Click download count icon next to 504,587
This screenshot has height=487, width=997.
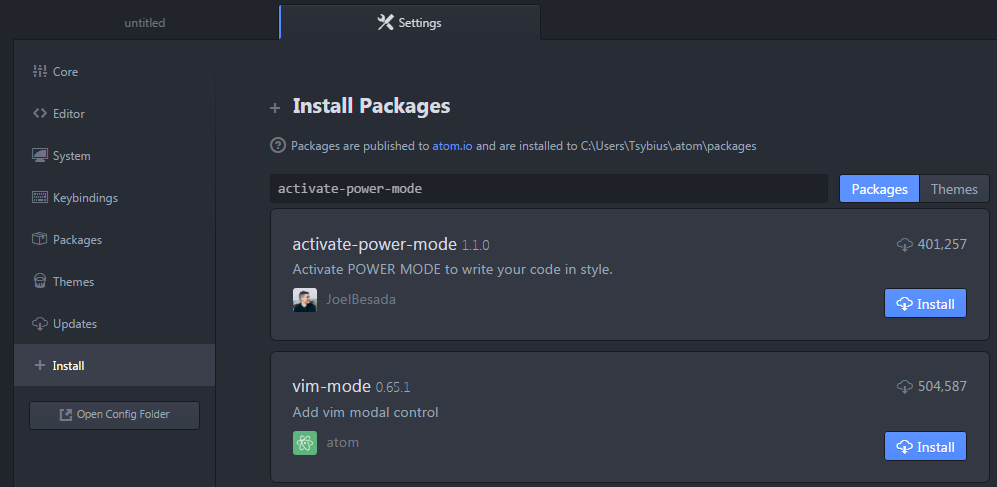[905, 386]
